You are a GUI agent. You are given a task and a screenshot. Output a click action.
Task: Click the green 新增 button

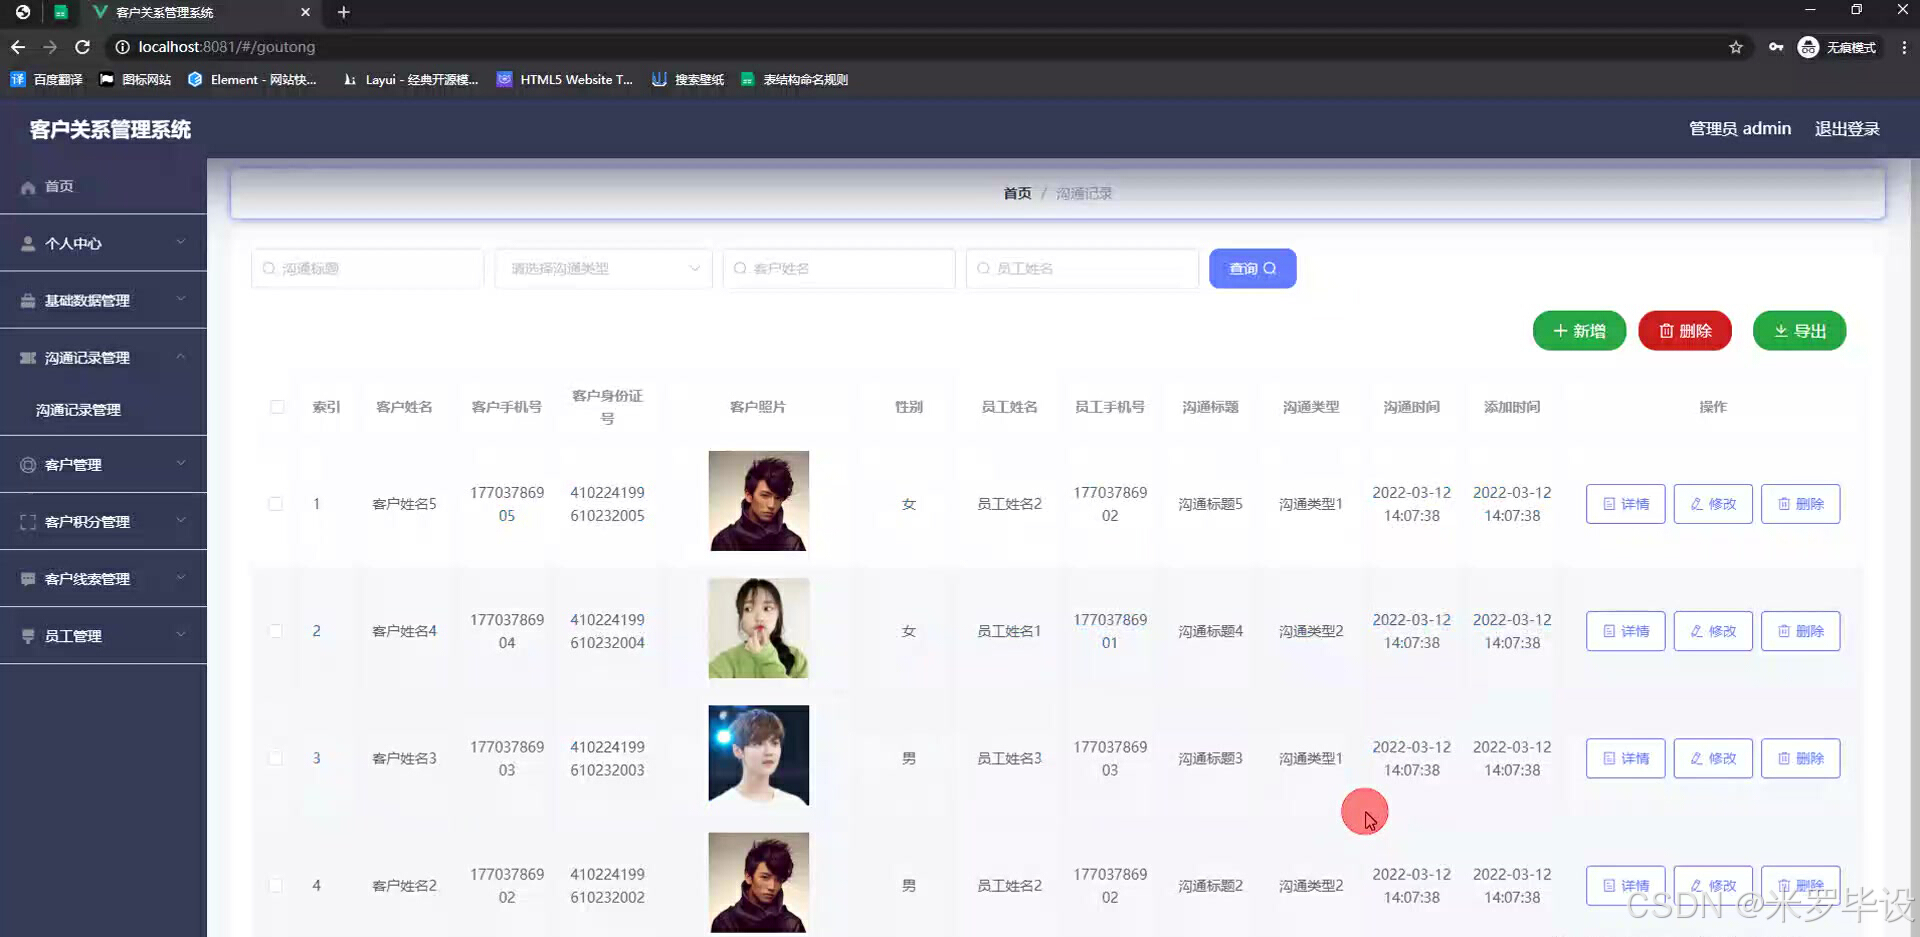tap(1579, 331)
